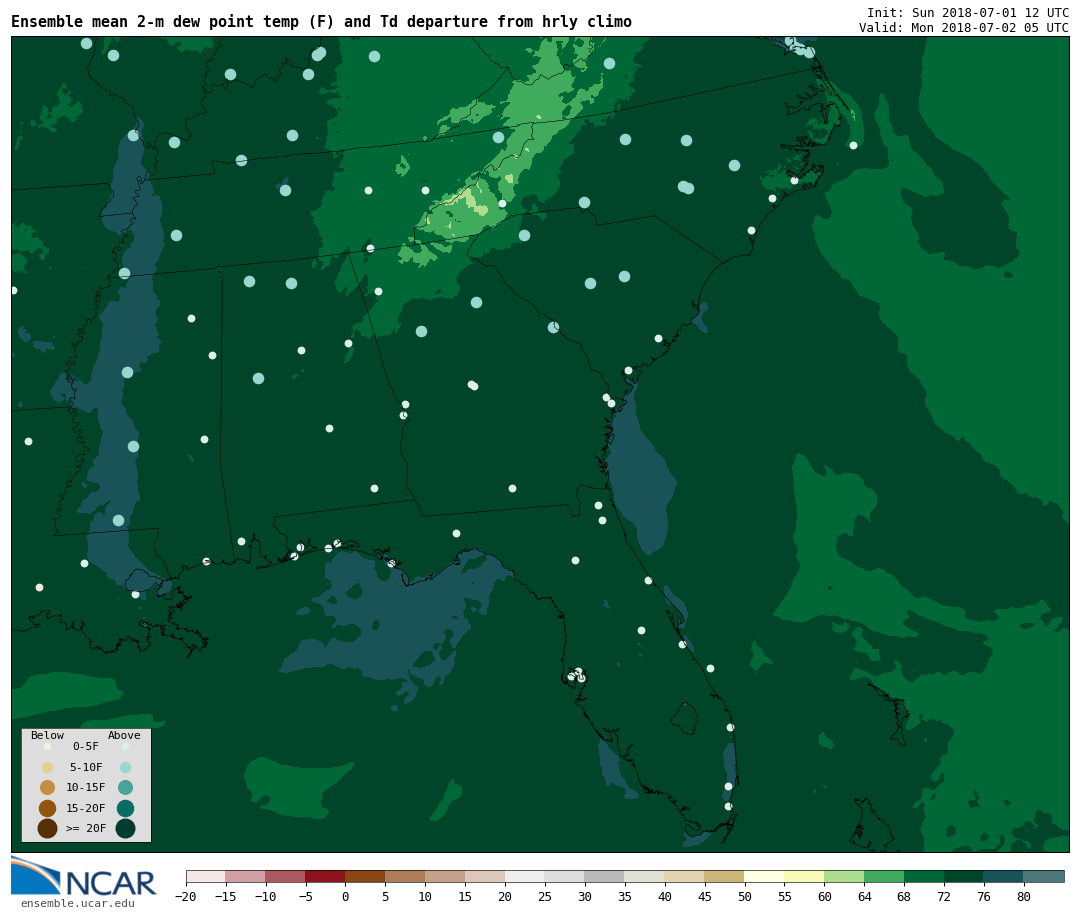Screen dimensions: 1080x915
Task: Click the Below 5-10F legend circle
Action: [48, 768]
